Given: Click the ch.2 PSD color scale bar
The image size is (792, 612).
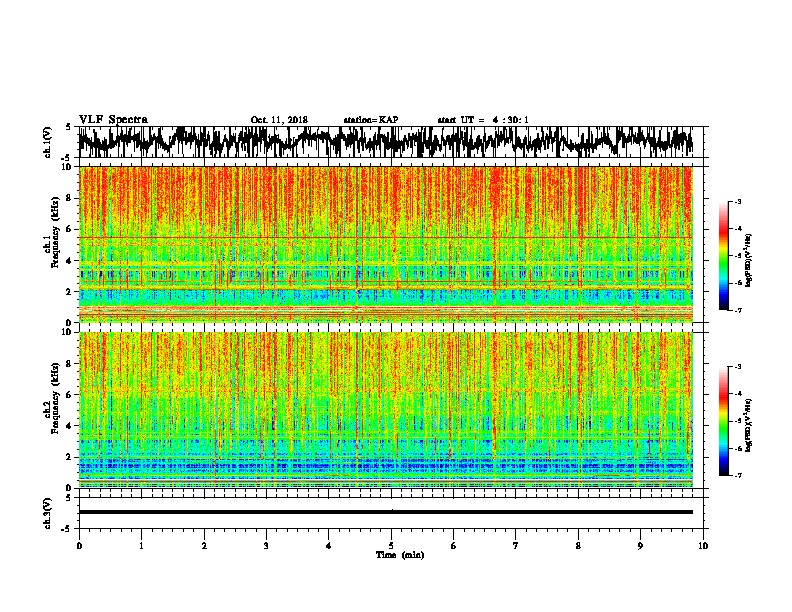Looking at the screenshot, I should (723, 421).
